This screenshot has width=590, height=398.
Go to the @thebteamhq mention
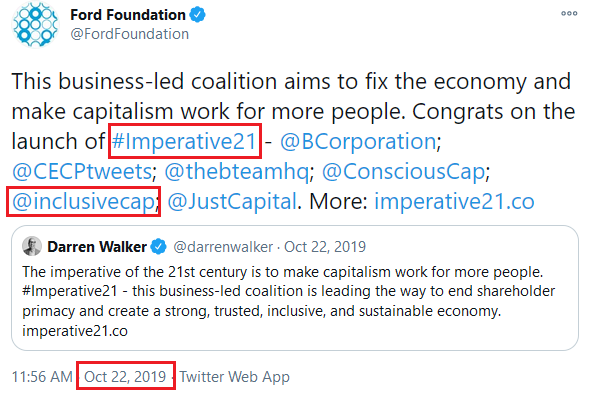point(237,172)
